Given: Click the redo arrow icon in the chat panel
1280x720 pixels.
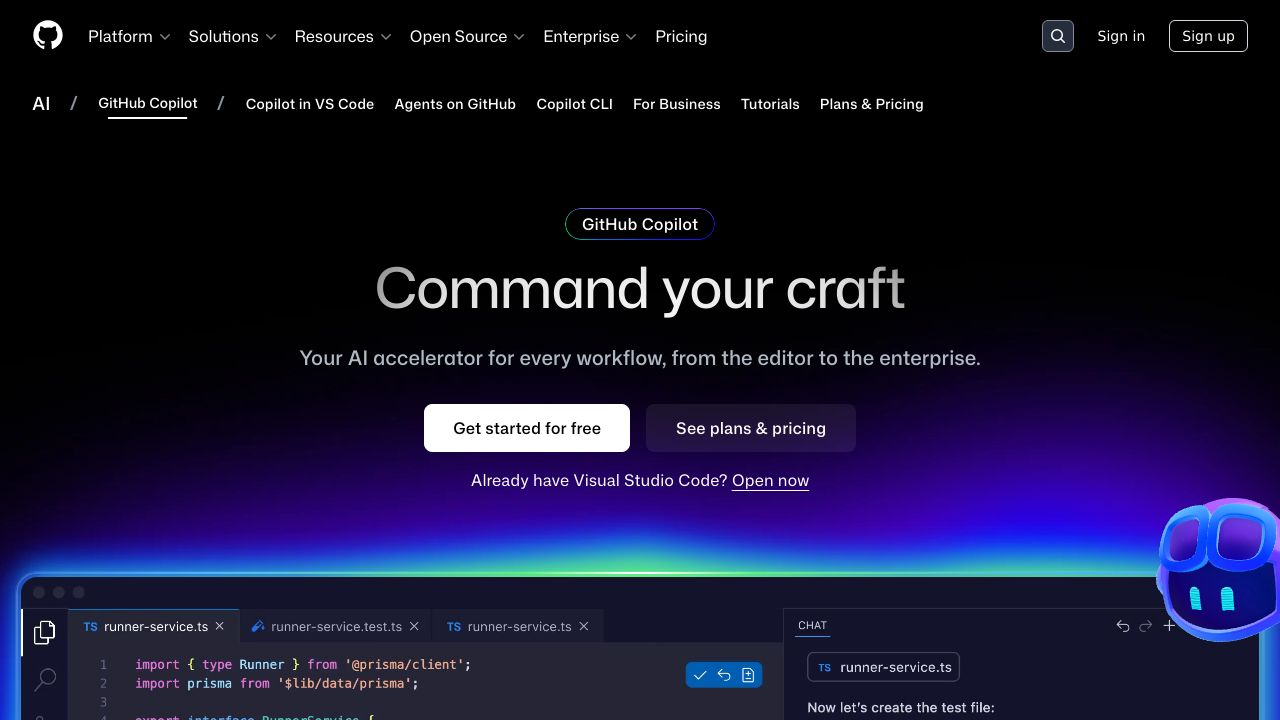Looking at the screenshot, I should pyautogui.click(x=1145, y=625).
